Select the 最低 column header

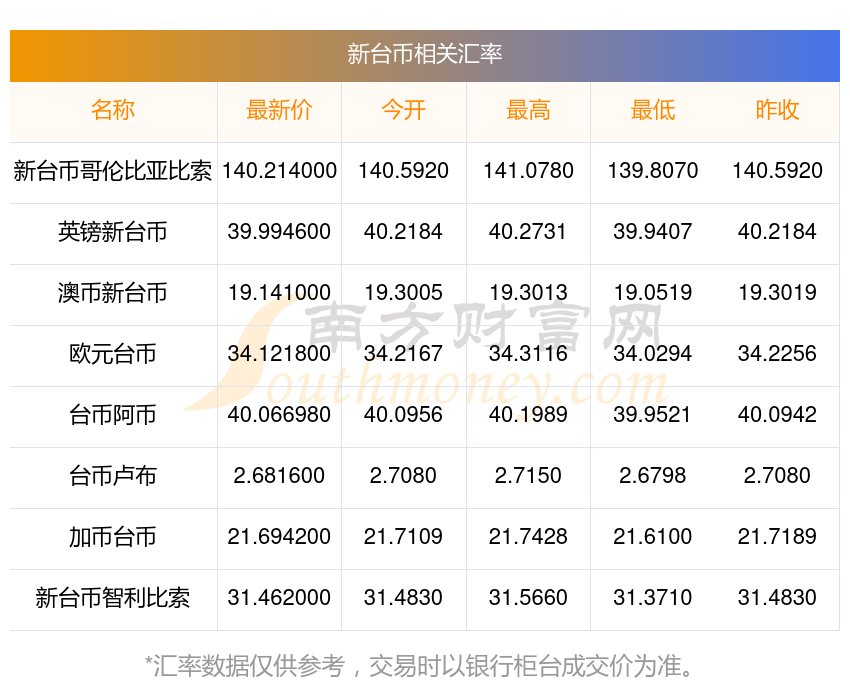653,110
